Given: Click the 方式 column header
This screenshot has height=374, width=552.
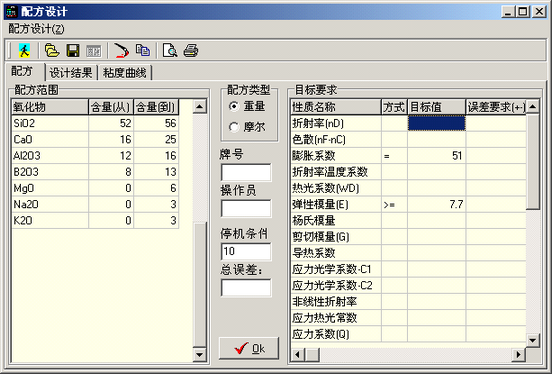Looking at the screenshot, I should (x=394, y=107).
